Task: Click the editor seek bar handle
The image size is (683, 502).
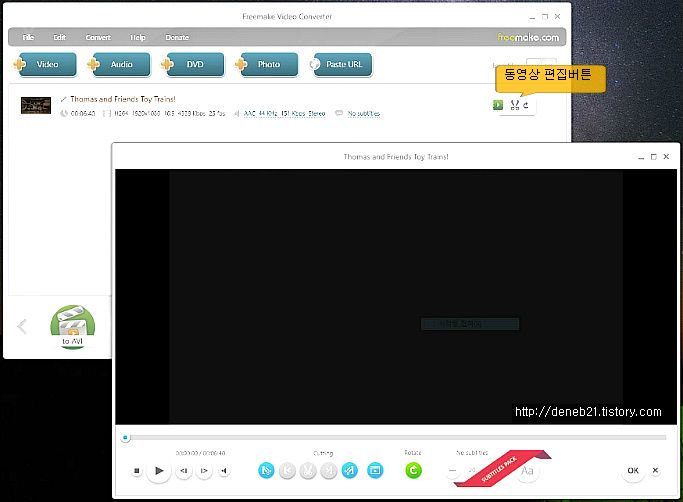Action: [125, 438]
